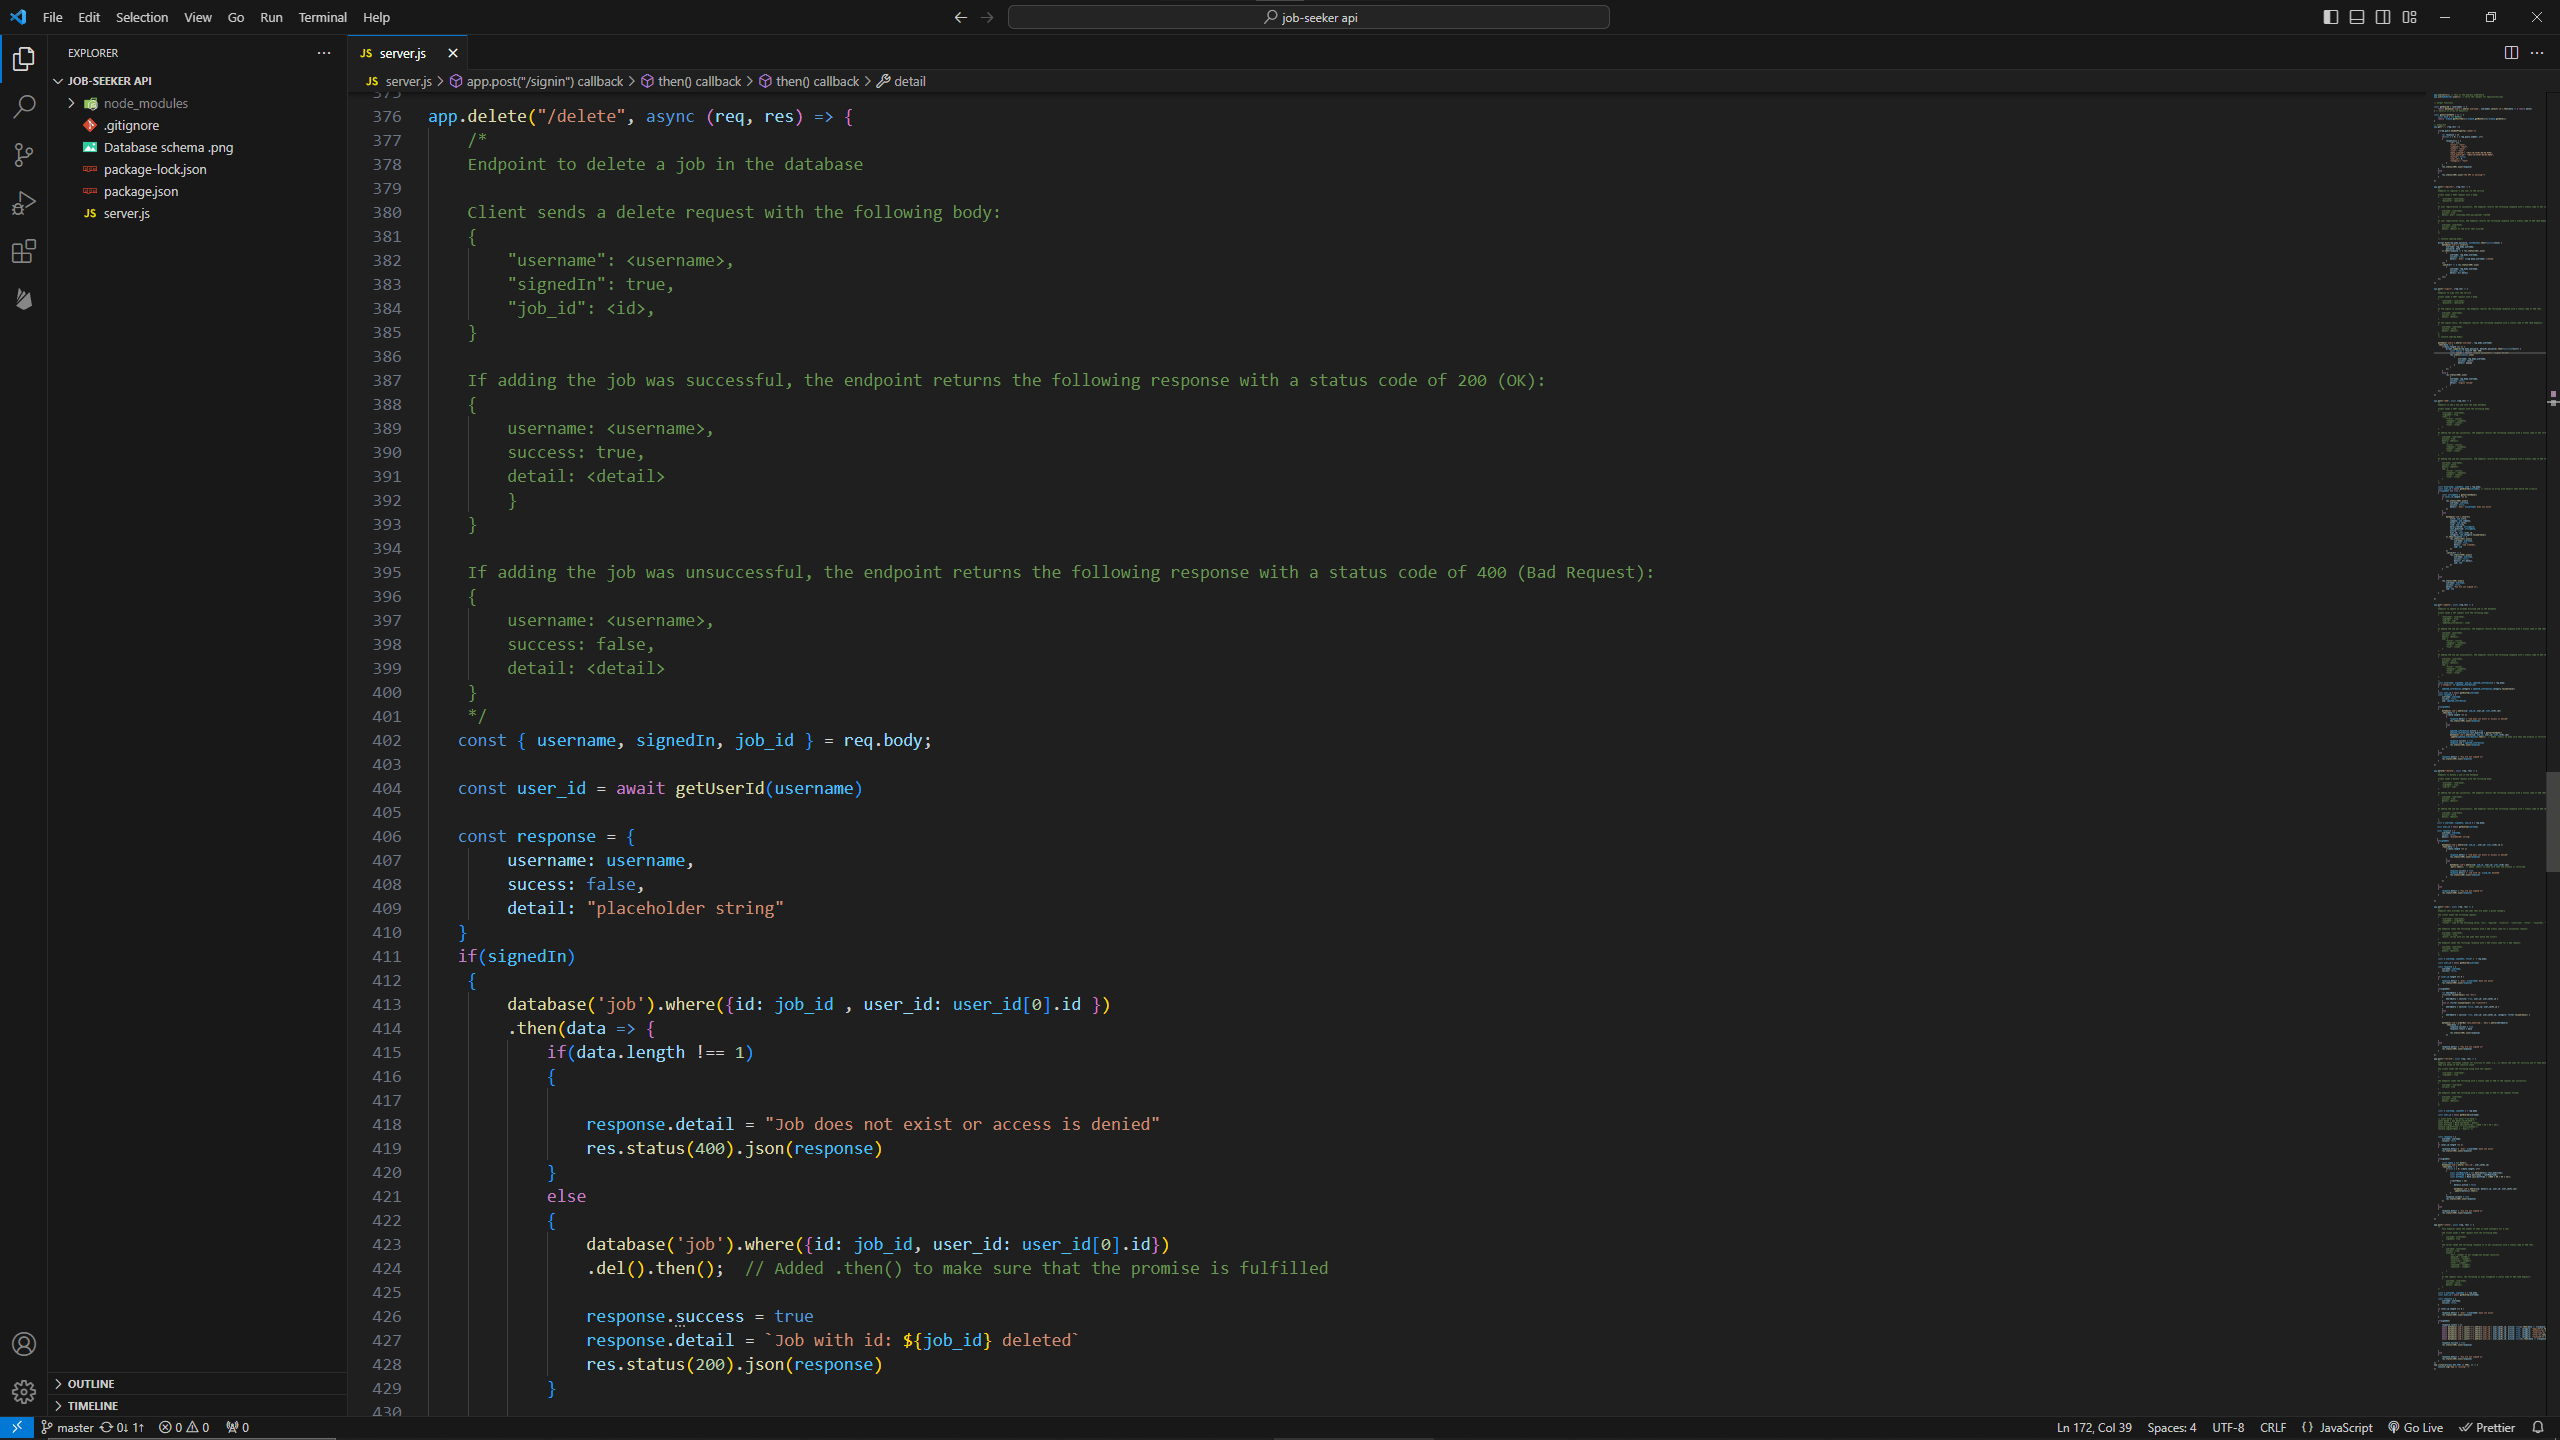Viewport: 2560px width, 1440px height.
Task: Open the Selection menu
Action: (x=141, y=17)
